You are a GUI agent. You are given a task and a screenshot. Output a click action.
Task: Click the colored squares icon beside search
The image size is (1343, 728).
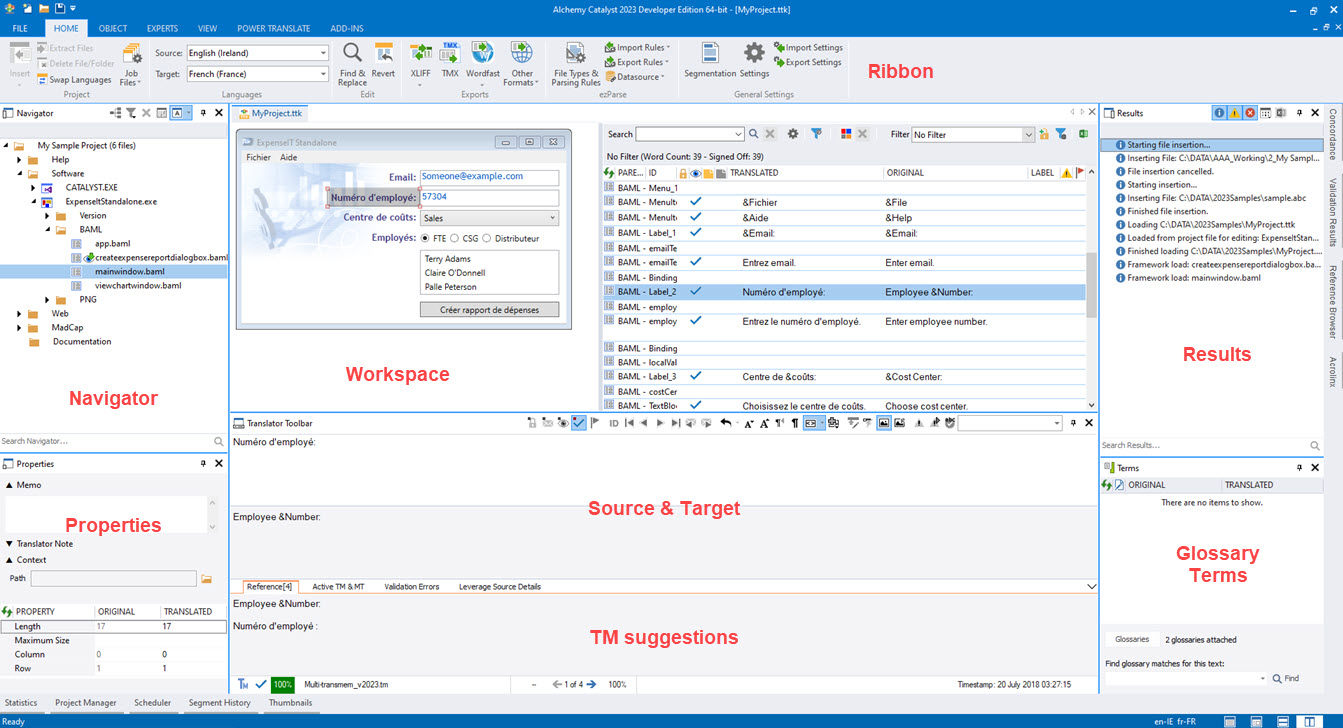click(x=846, y=134)
